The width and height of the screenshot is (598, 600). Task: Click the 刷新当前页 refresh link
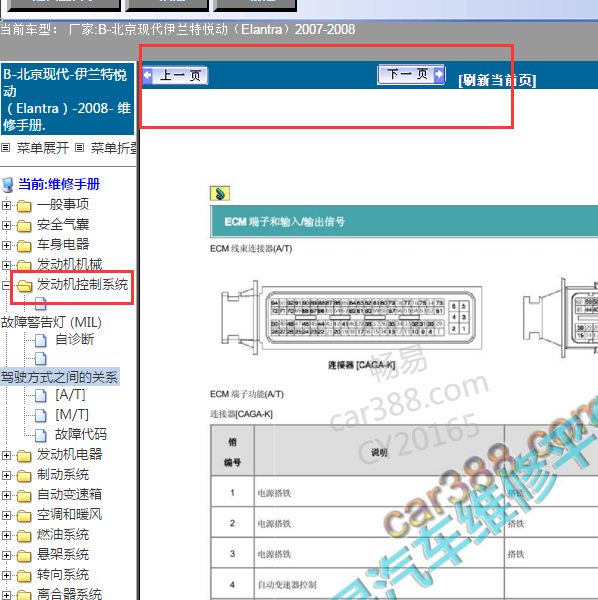(x=497, y=80)
